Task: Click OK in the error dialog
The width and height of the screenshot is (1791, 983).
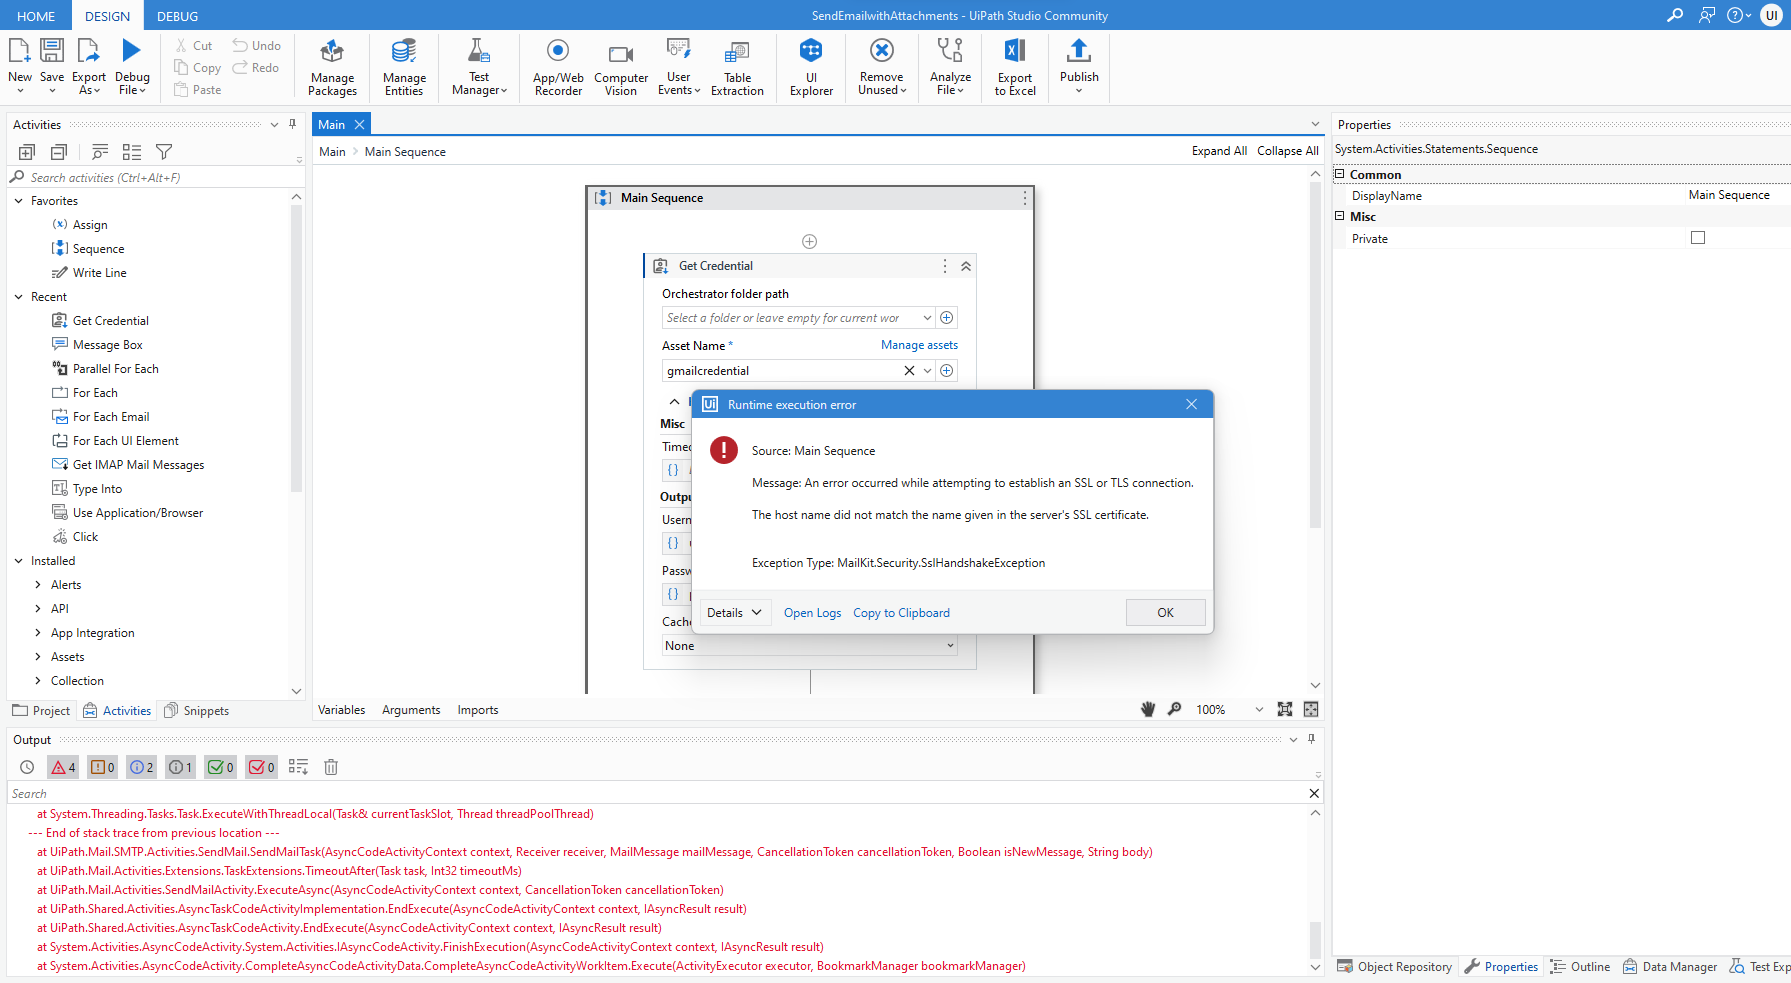Action: coord(1165,613)
